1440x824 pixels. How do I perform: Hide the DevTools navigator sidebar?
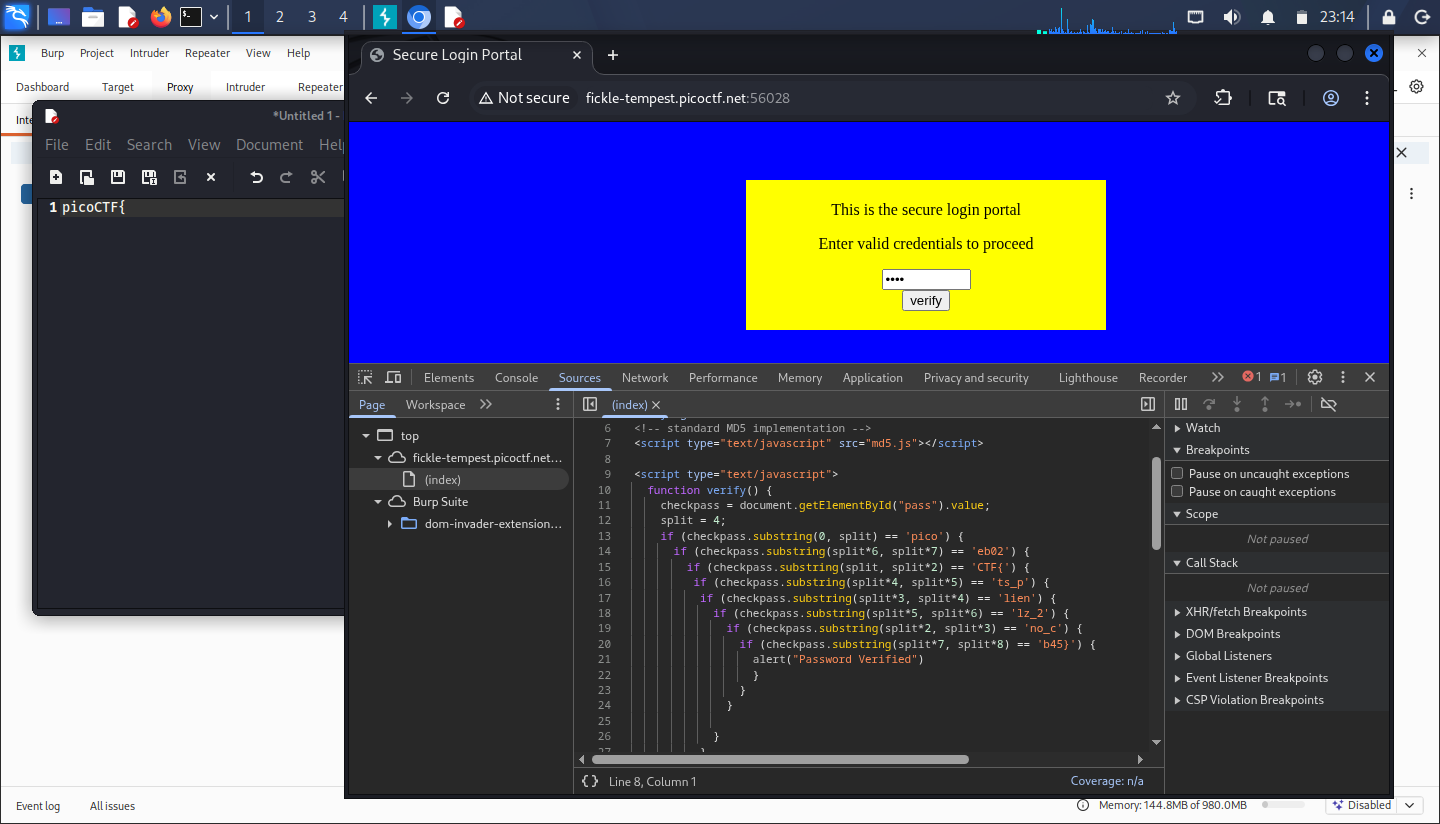coord(590,404)
